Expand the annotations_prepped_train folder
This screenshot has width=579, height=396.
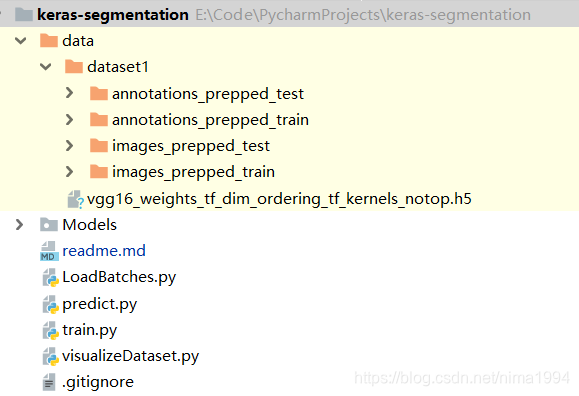coord(69,119)
